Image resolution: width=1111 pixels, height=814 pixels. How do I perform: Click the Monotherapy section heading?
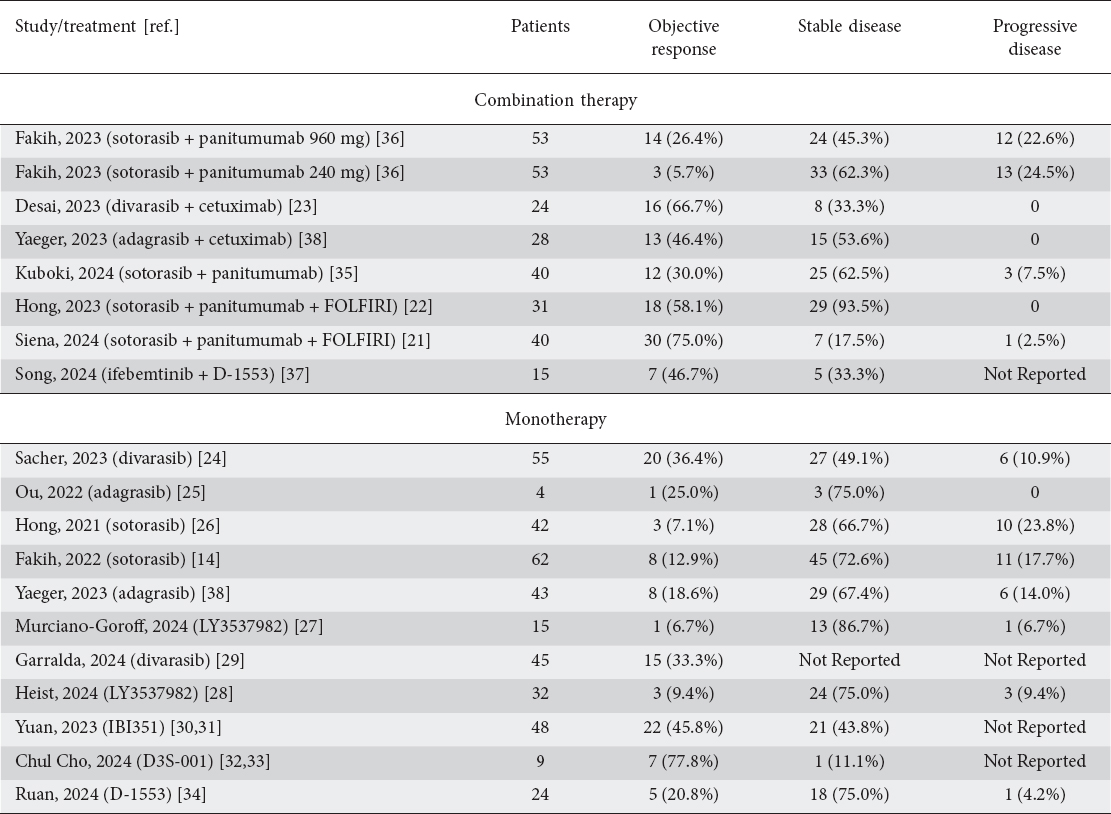click(555, 419)
